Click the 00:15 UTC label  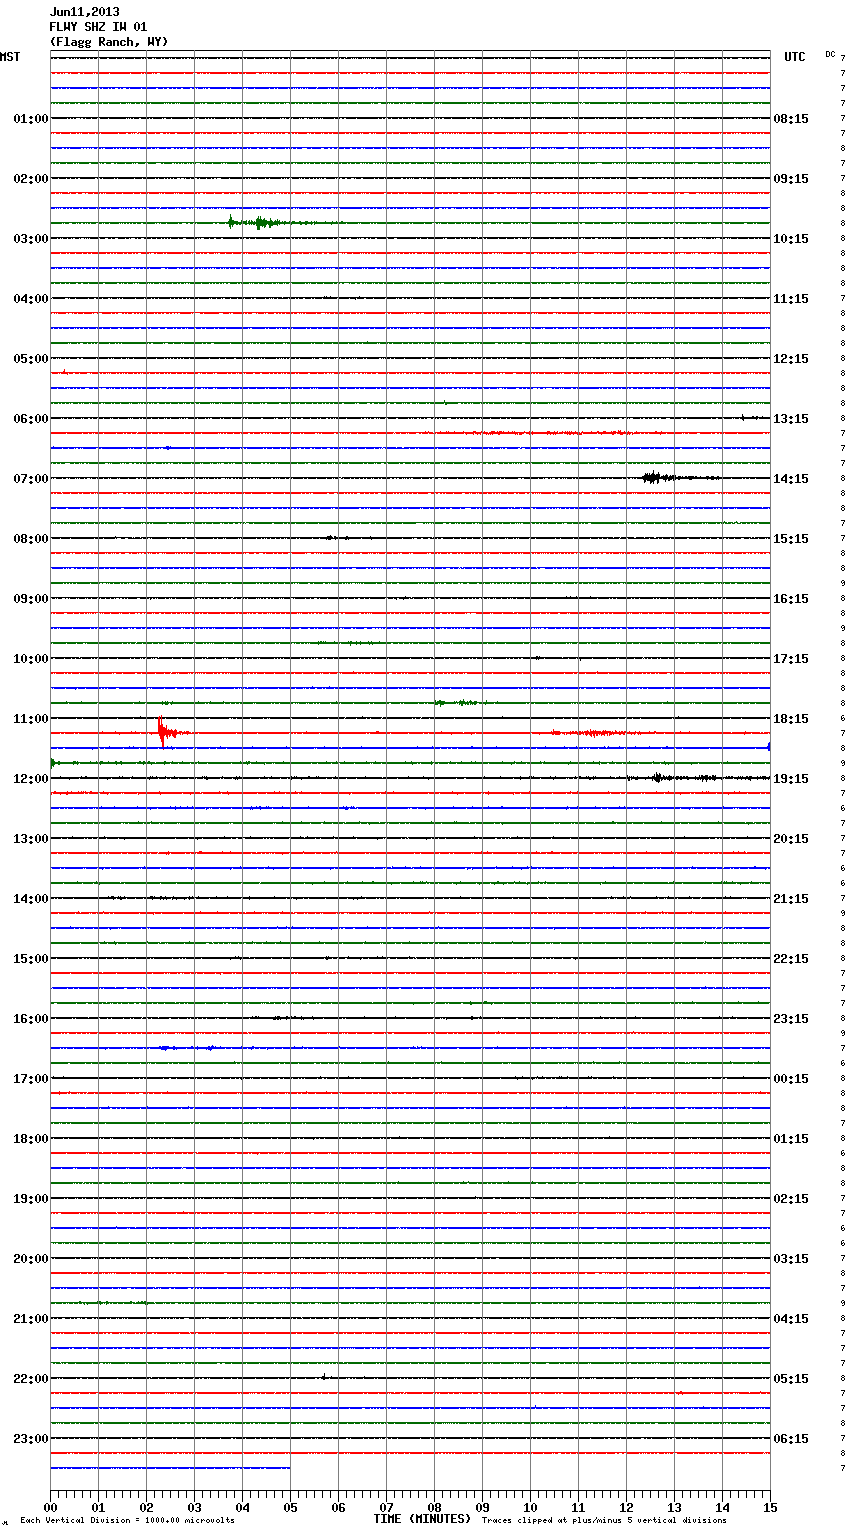(x=791, y=1079)
